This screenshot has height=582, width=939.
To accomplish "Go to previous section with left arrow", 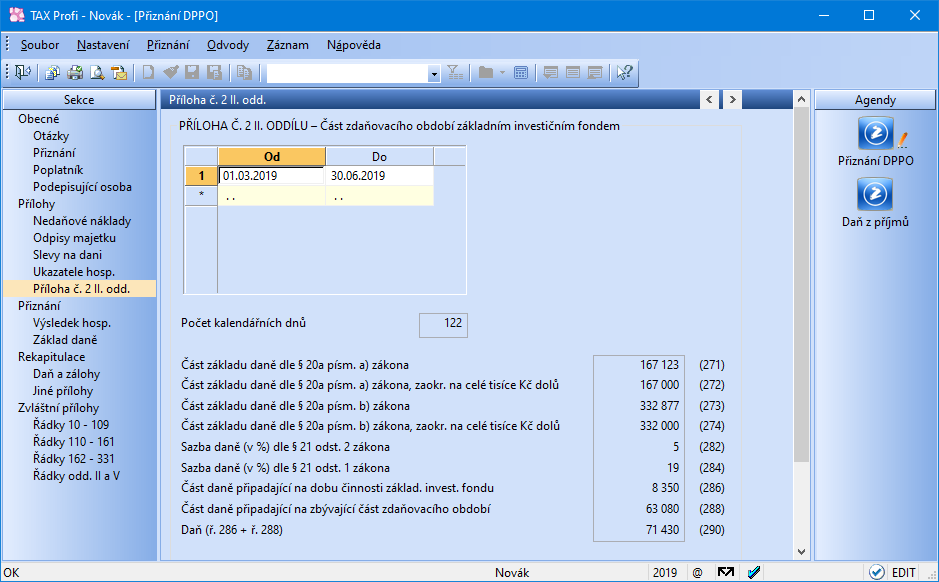I will click(x=710, y=100).
